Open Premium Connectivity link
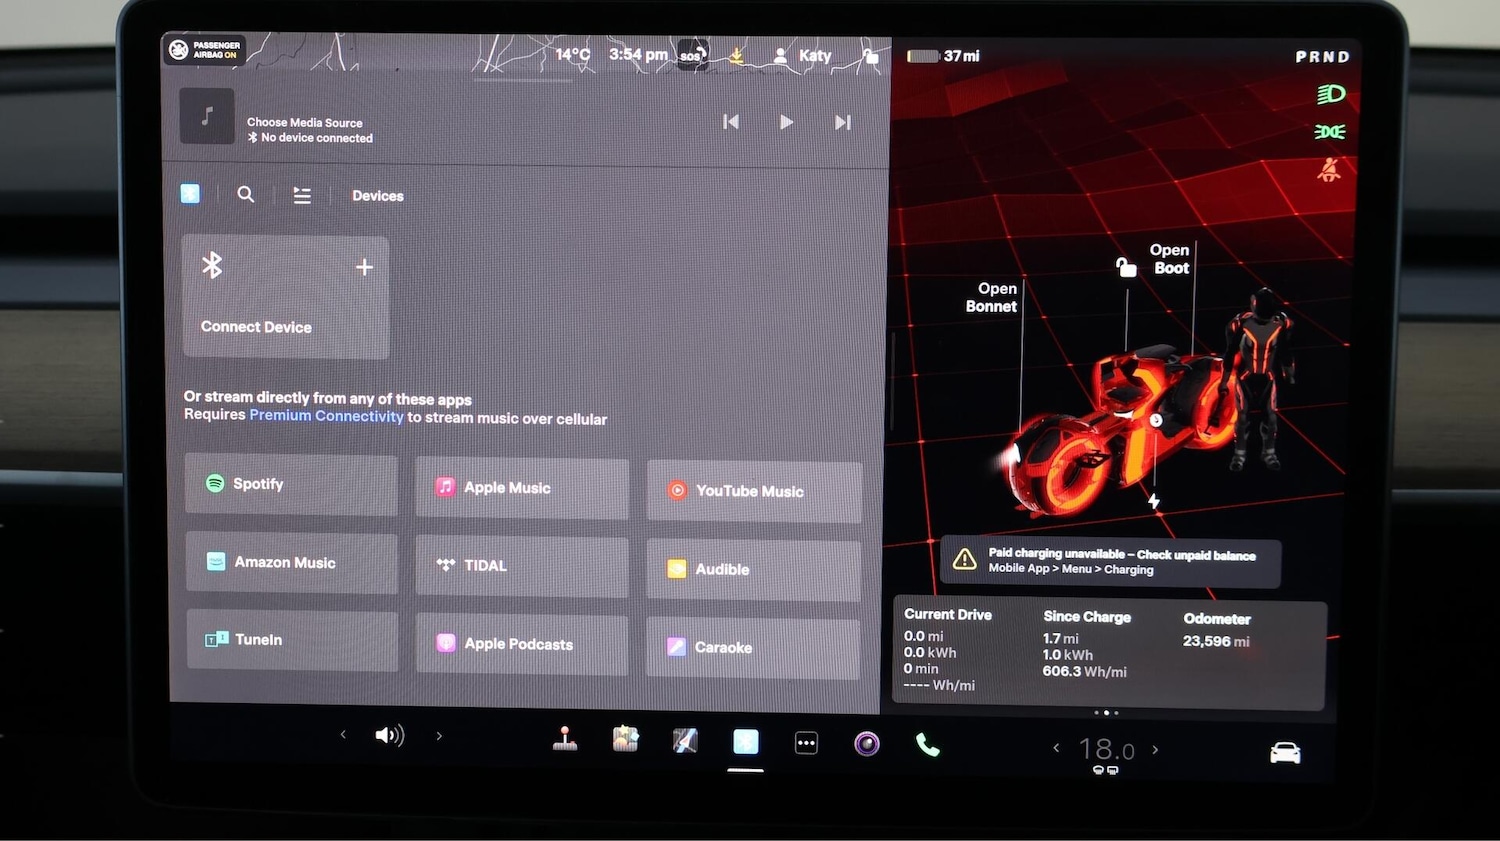The height and width of the screenshot is (841, 1500). coord(326,415)
